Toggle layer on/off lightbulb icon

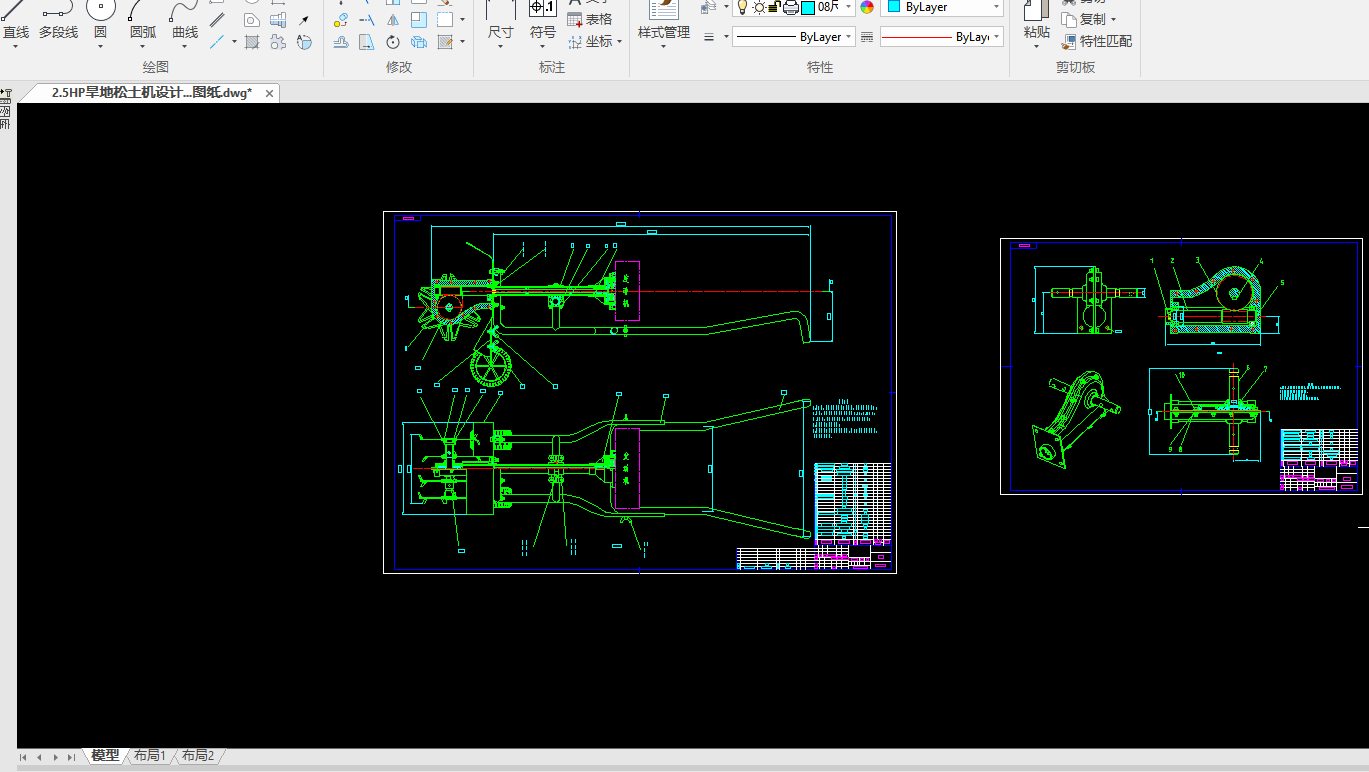point(742,7)
